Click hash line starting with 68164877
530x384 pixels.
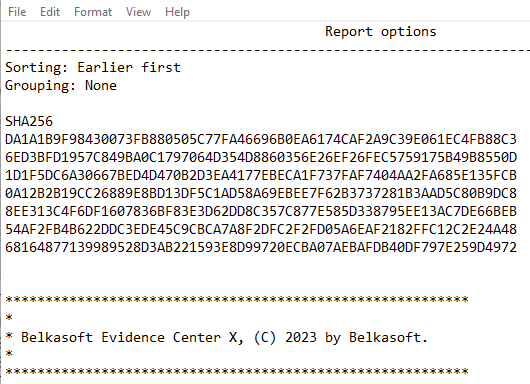click(x=261, y=247)
